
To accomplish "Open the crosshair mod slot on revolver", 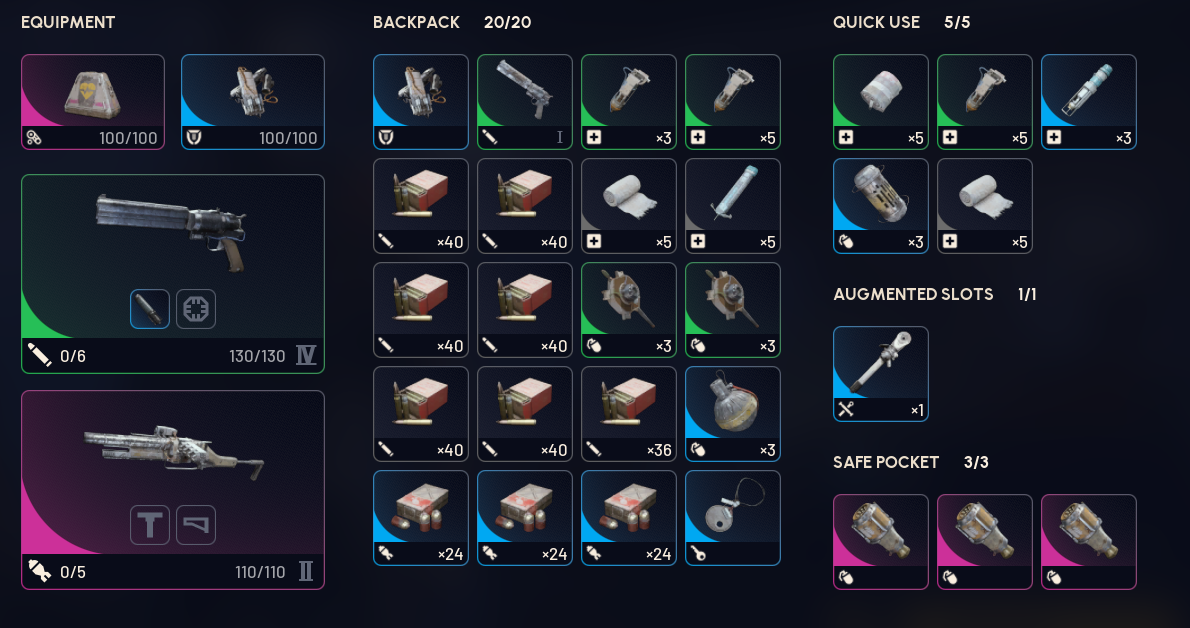I will point(196,309).
